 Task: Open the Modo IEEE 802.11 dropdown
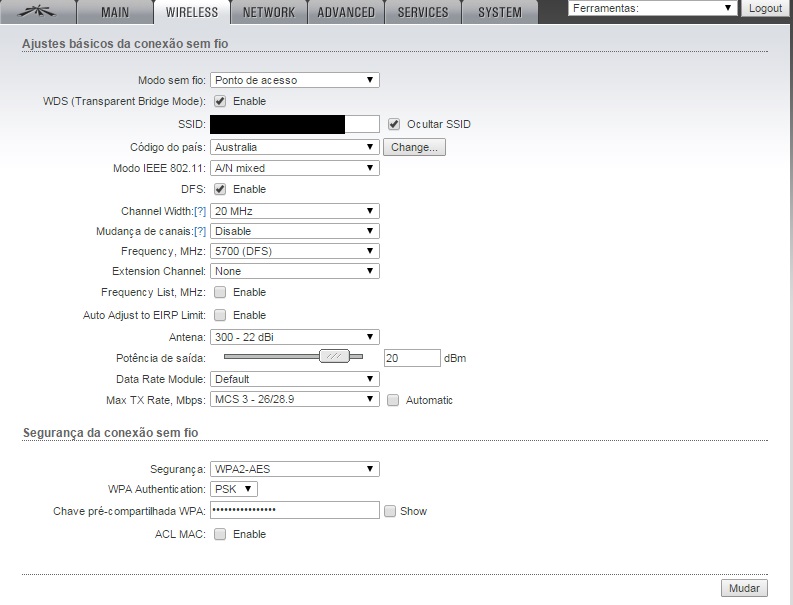pyautogui.click(x=295, y=168)
